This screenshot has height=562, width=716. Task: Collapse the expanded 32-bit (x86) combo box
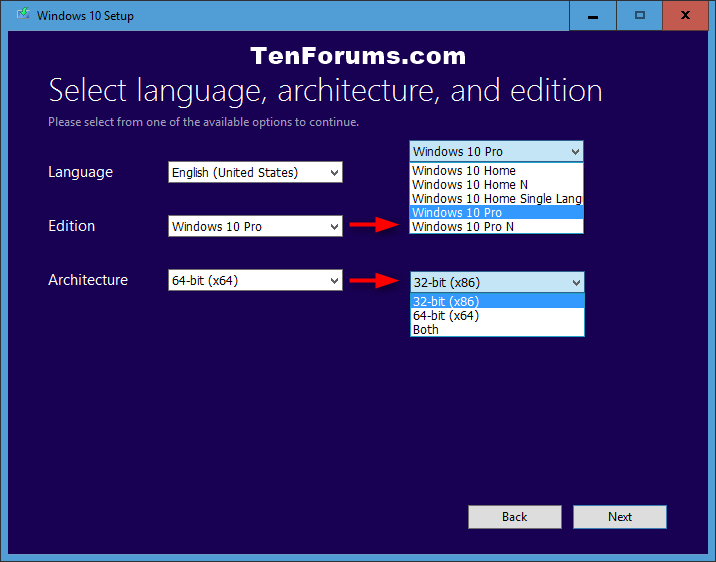click(497, 283)
